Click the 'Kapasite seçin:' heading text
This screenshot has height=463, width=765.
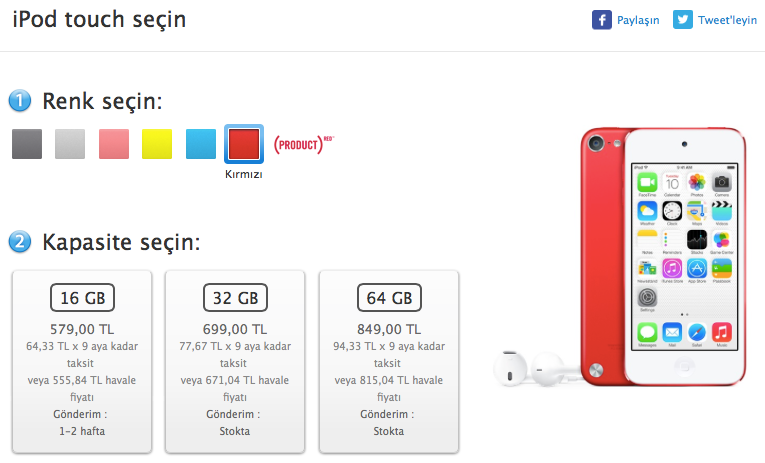pyautogui.click(x=121, y=242)
